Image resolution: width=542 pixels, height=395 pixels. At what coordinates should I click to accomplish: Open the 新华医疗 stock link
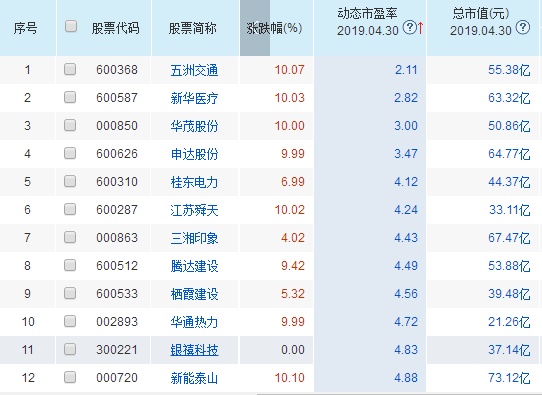tap(194, 98)
